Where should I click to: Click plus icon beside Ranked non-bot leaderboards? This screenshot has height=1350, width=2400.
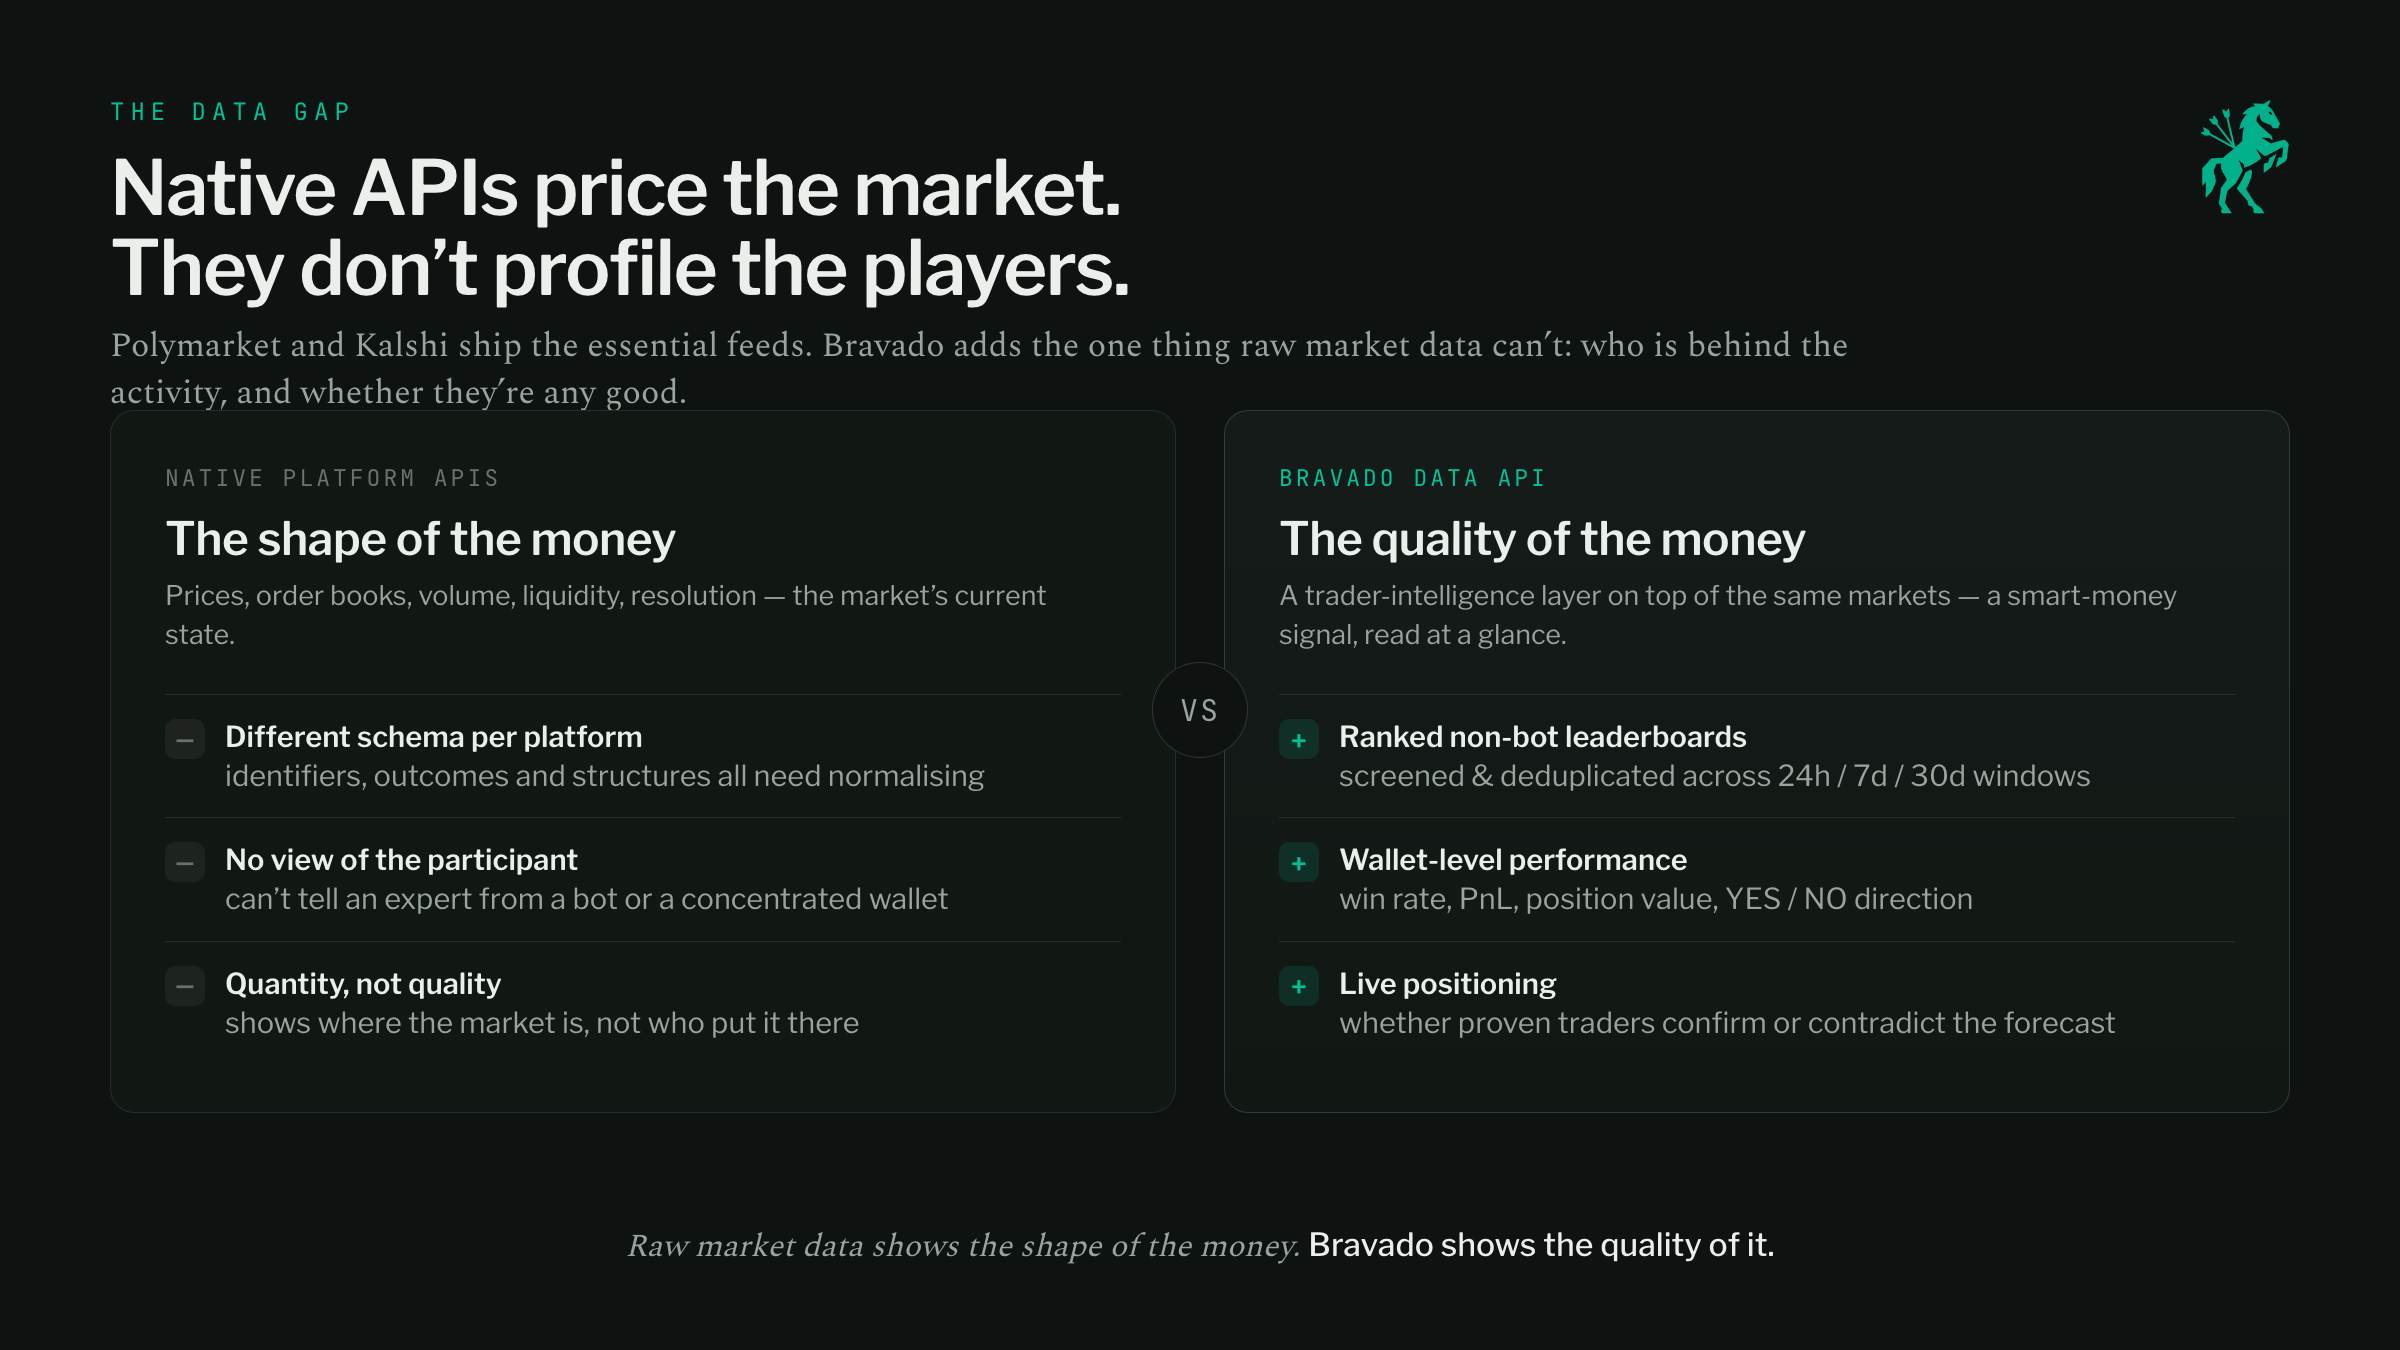pos(1299,740)
